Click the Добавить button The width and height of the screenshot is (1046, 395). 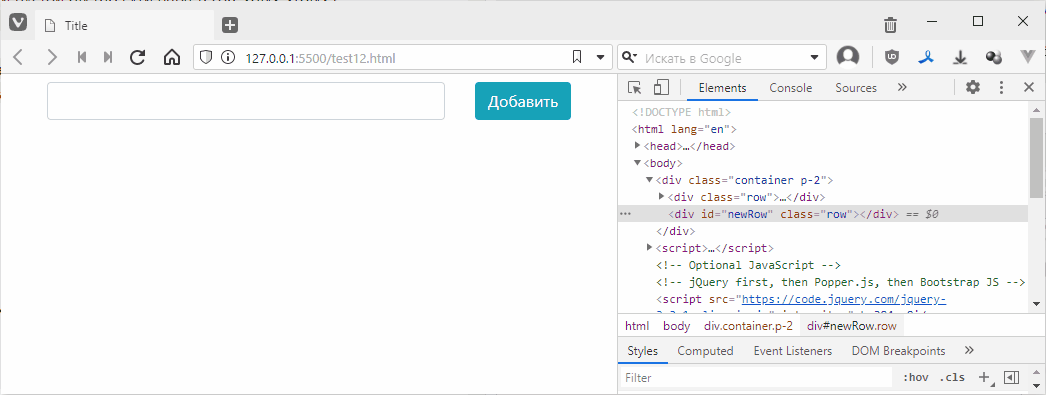point(523,101)
